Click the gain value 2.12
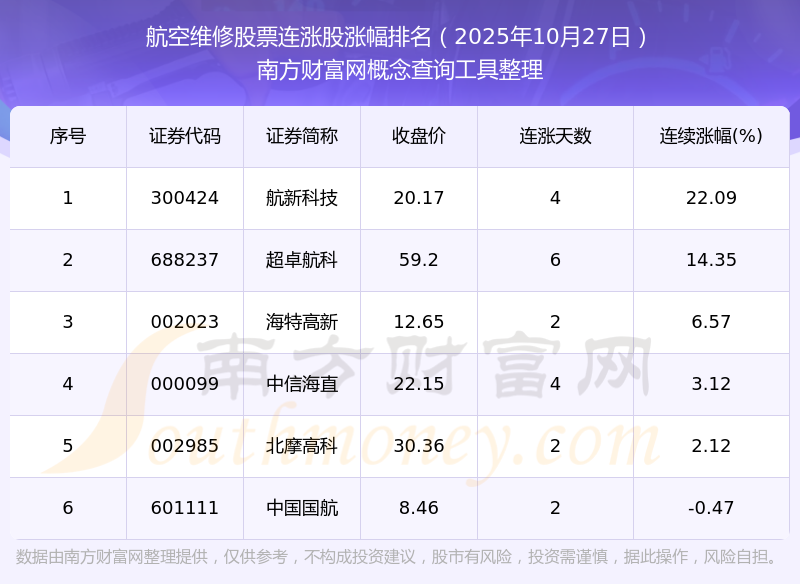Image resolution: width=800 pixels, height=584 pixels. [x=711, y=446]
